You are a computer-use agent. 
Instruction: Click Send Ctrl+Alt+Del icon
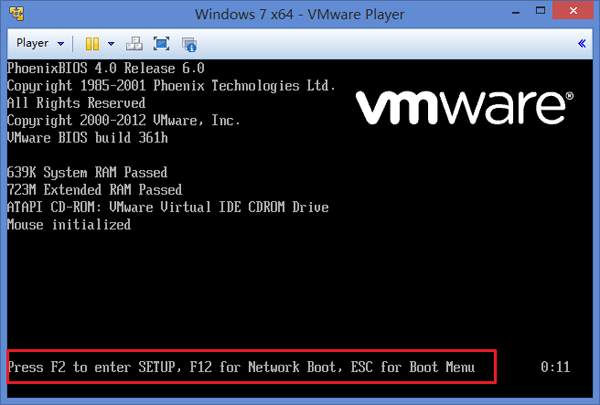click(134, 44)
